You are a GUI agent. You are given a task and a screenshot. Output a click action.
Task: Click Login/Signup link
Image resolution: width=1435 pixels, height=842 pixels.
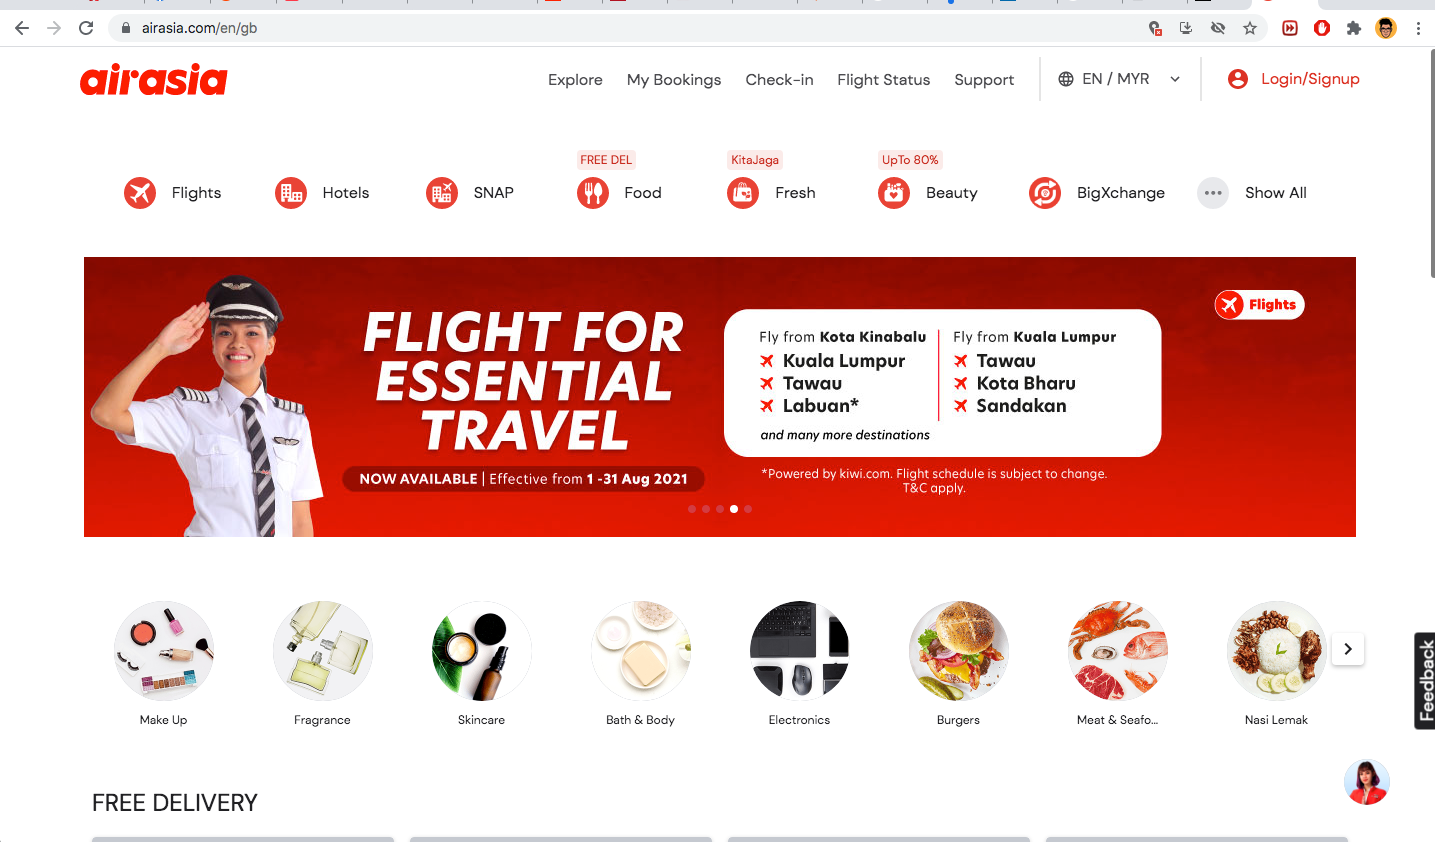(1294, 79)
